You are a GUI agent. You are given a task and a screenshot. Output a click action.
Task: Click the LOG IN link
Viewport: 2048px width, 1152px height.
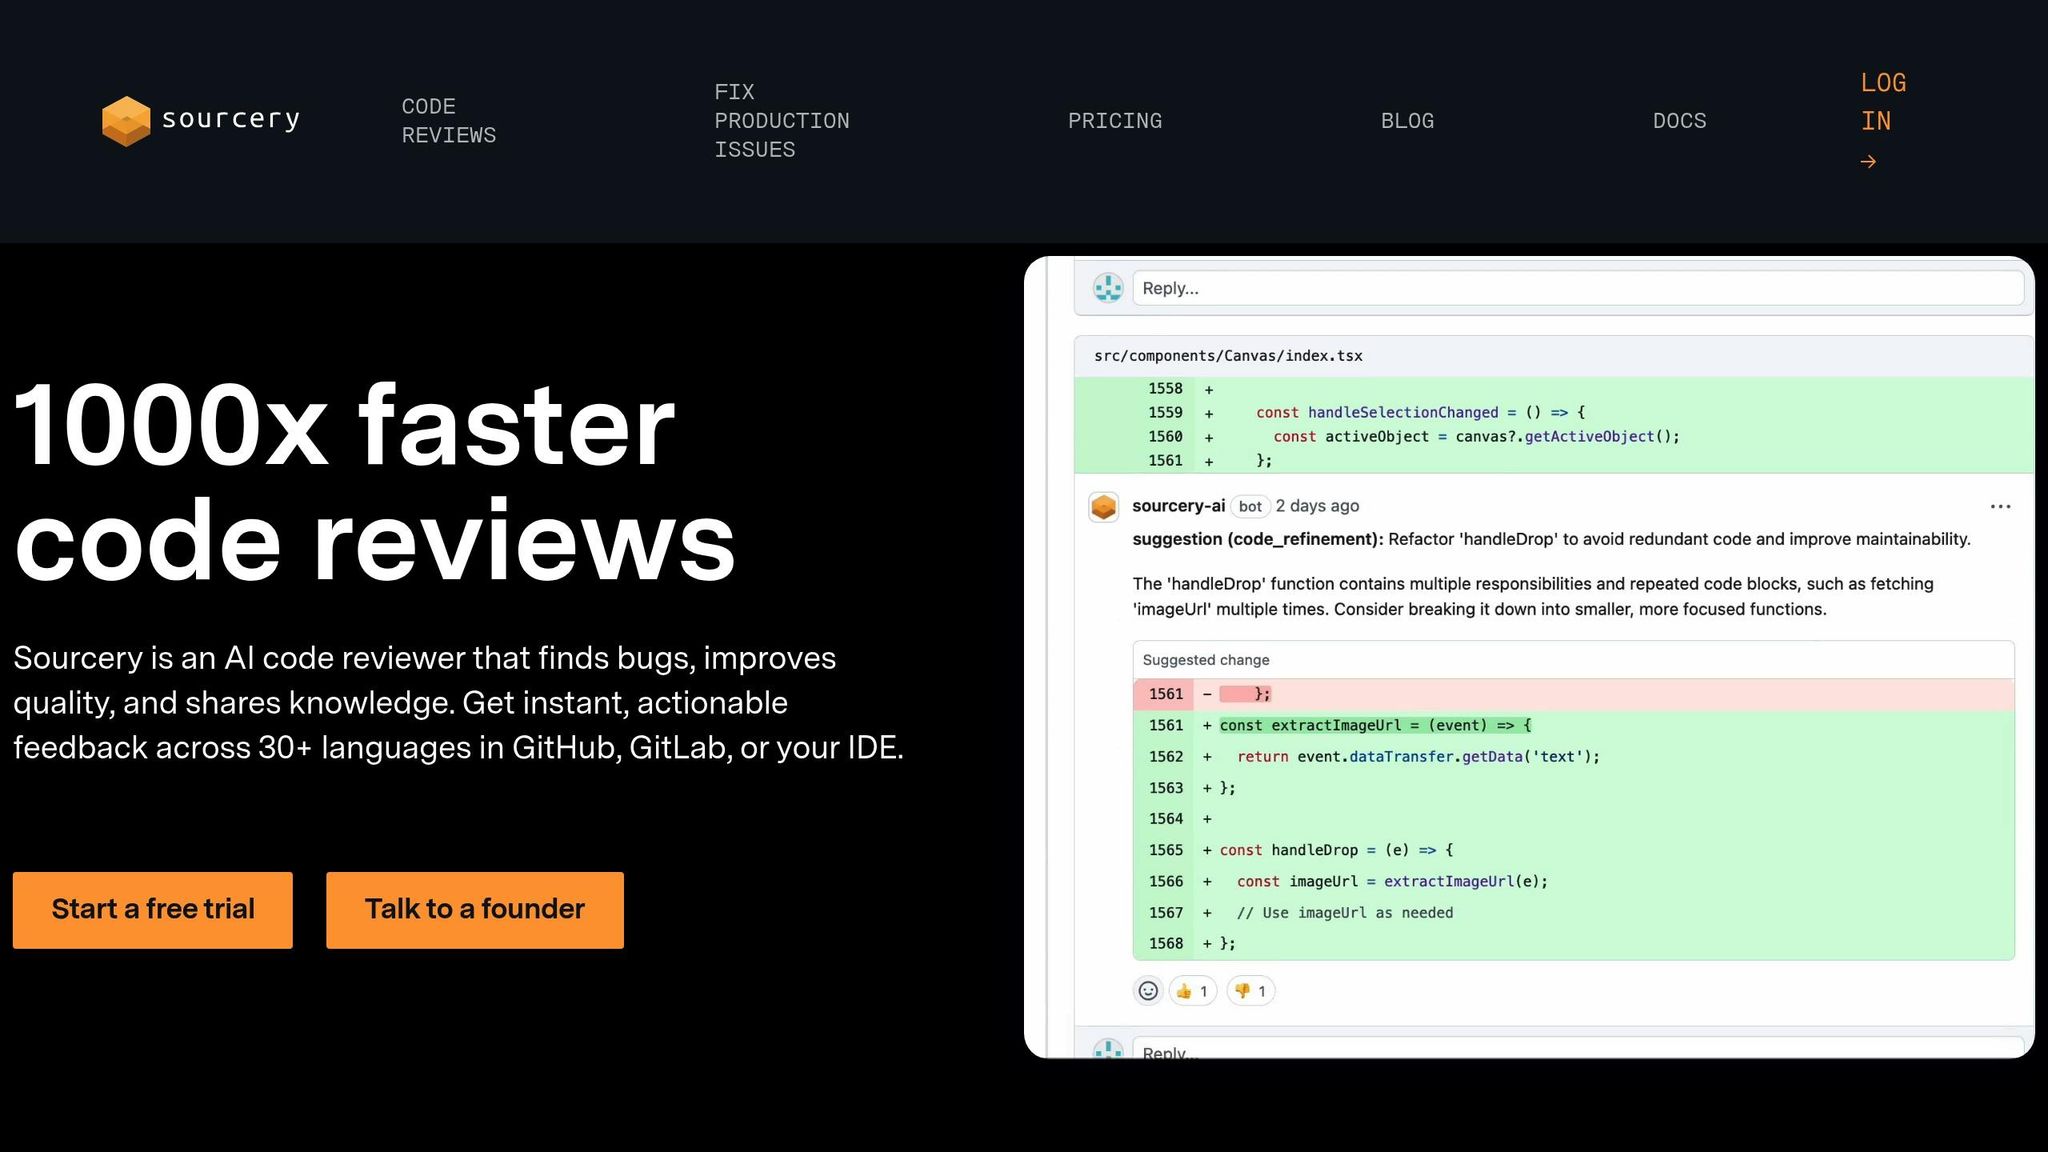pyautogui.click(x=1882, y=102)
